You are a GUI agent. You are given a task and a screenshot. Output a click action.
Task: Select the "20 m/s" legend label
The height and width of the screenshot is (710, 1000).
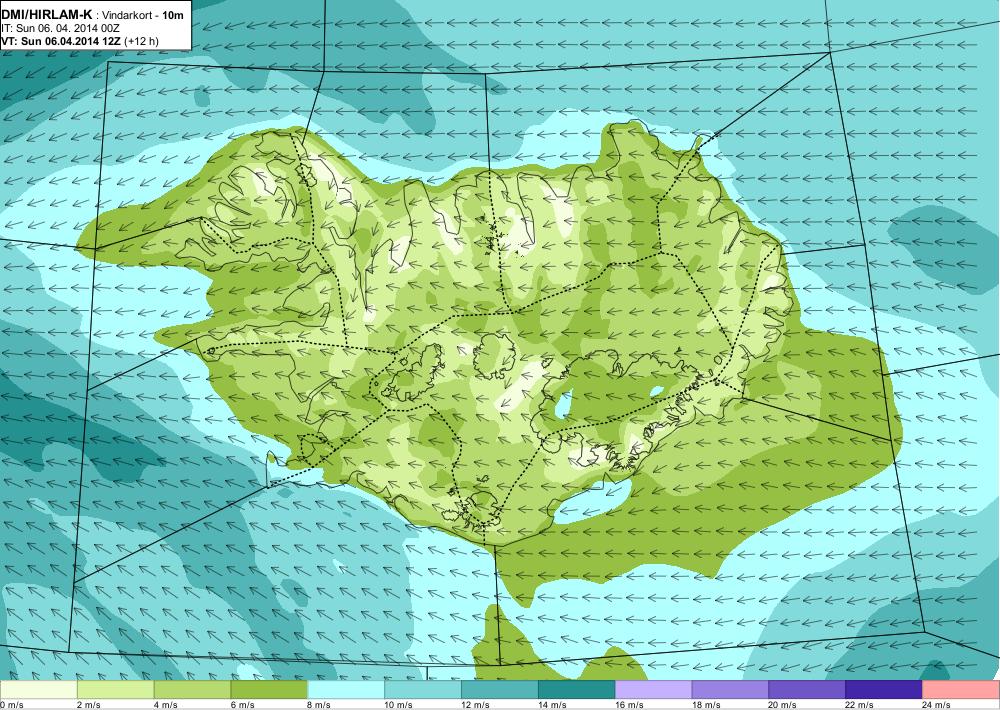[x=783, y=705]
